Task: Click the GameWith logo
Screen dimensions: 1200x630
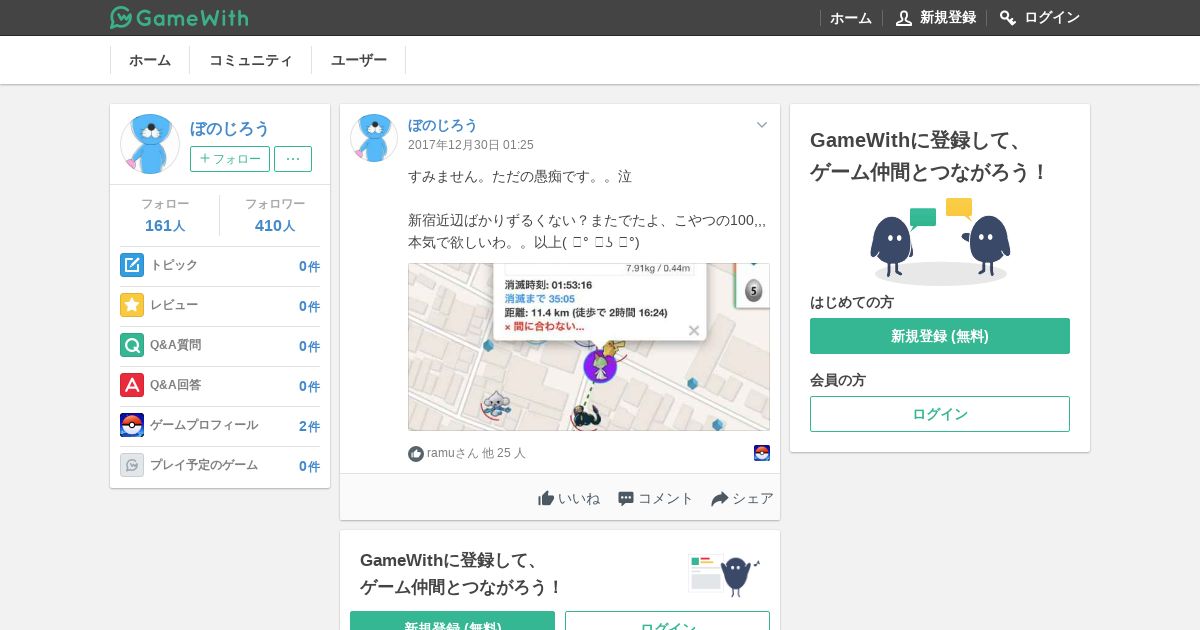Action: 179,17
